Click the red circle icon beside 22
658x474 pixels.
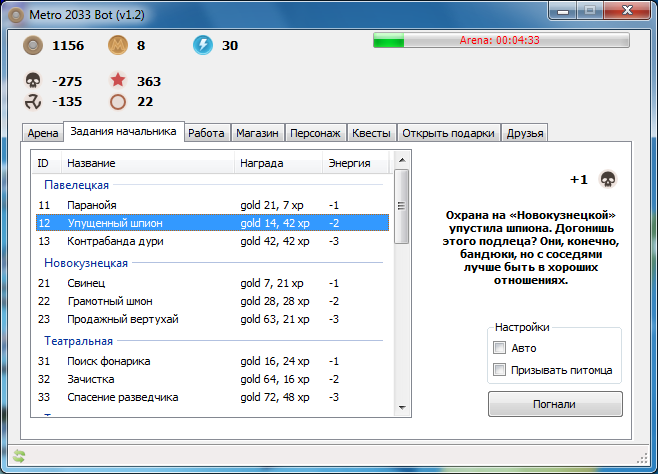pyautogui.click(x=118, y=101)
